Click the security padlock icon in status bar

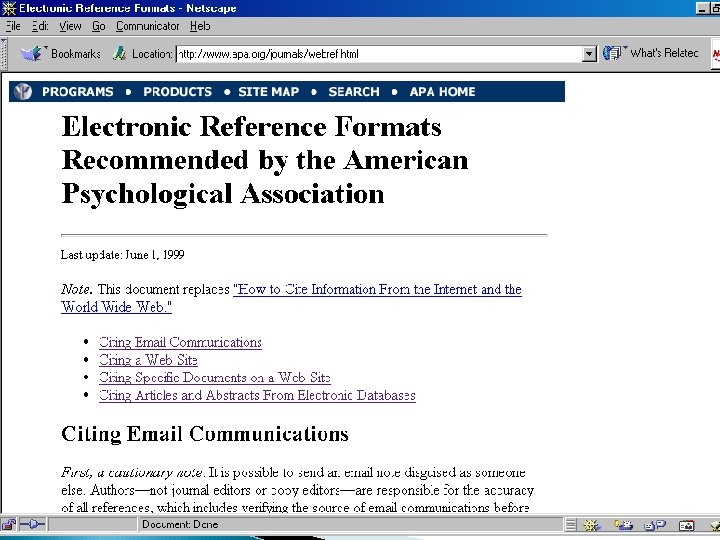pos(9,524)
